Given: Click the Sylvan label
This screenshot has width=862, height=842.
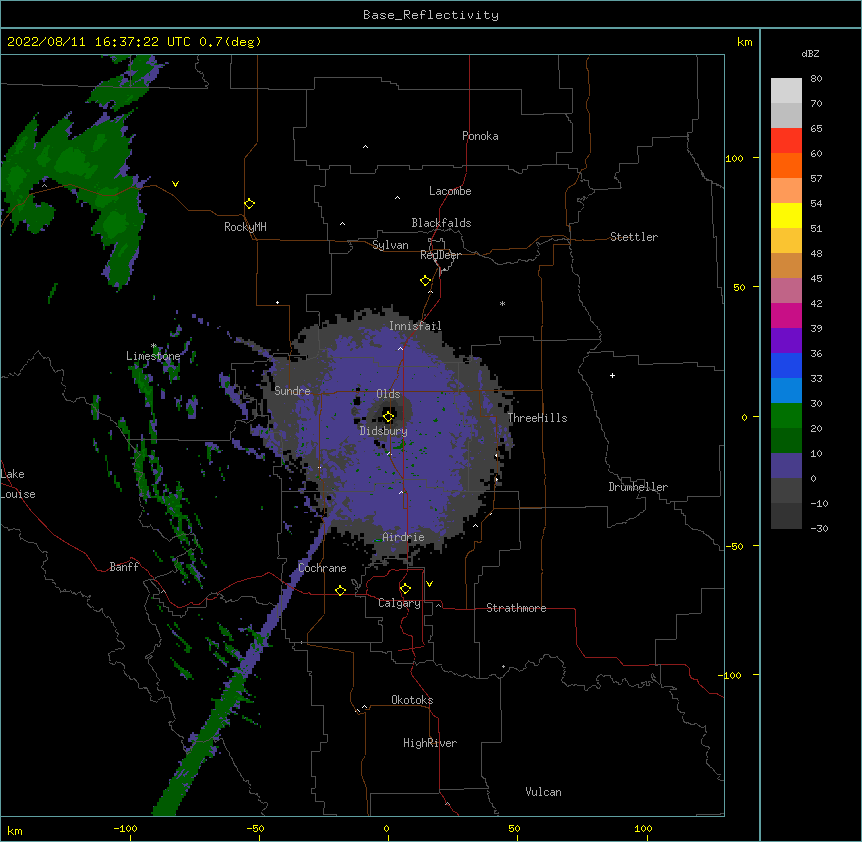Looking at the screenshot, I should [390, 245].
